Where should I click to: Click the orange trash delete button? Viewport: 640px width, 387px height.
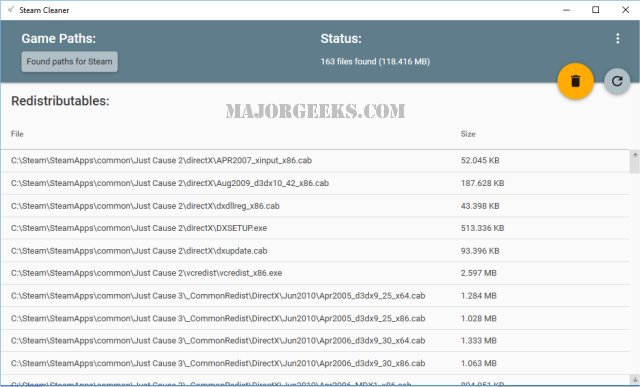(575, 81)
